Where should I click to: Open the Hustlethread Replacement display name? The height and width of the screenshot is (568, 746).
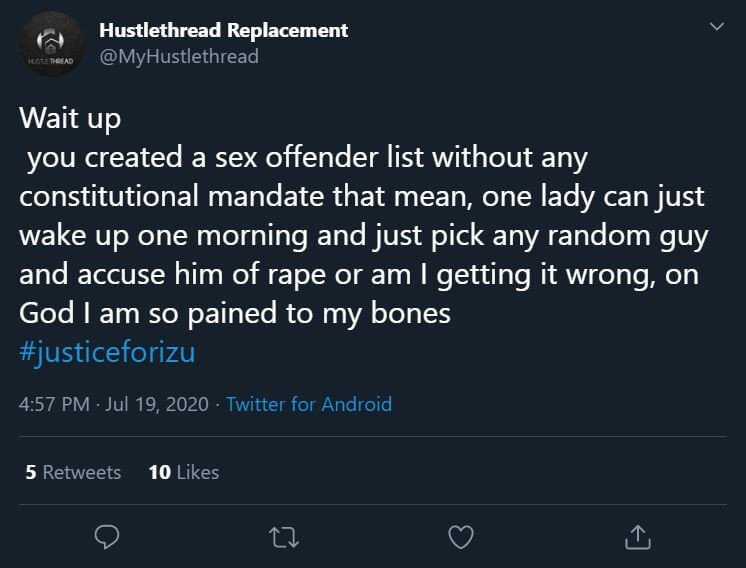[x=224, y=30]
